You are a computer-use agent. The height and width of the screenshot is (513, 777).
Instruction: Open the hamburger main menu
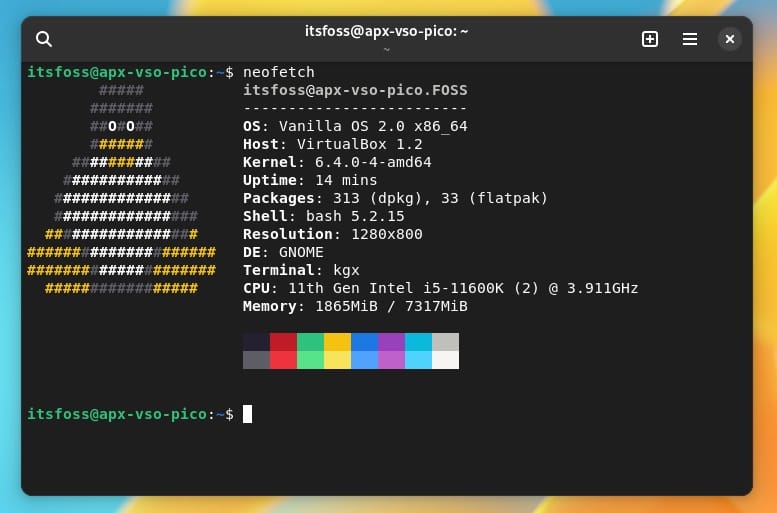pyautogui.click(x=689, y=39)
